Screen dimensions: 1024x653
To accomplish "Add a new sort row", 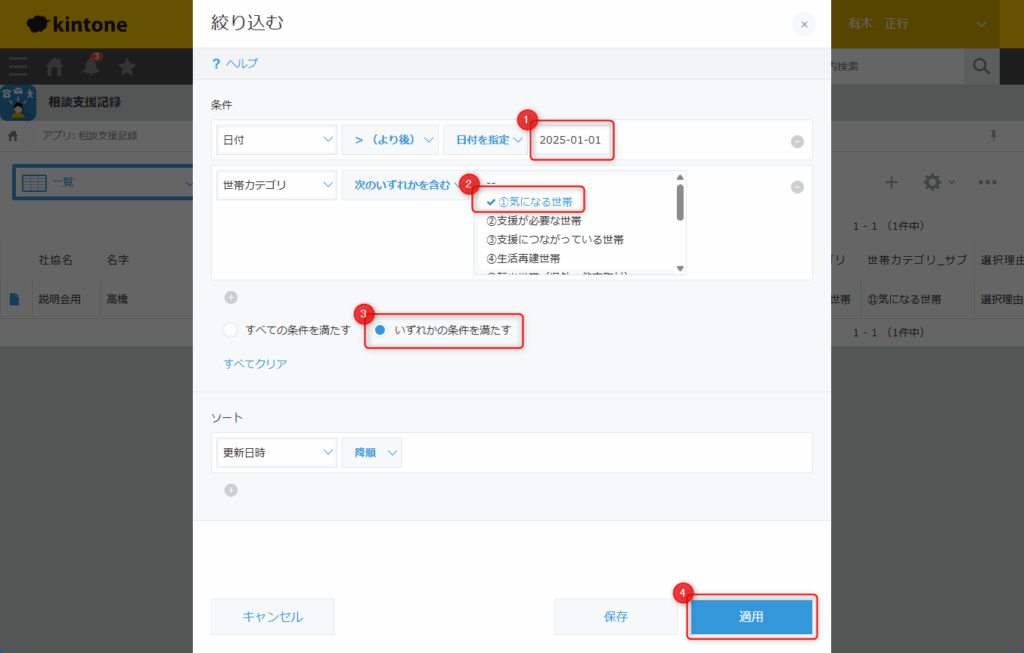I will (x=231, y=490).
